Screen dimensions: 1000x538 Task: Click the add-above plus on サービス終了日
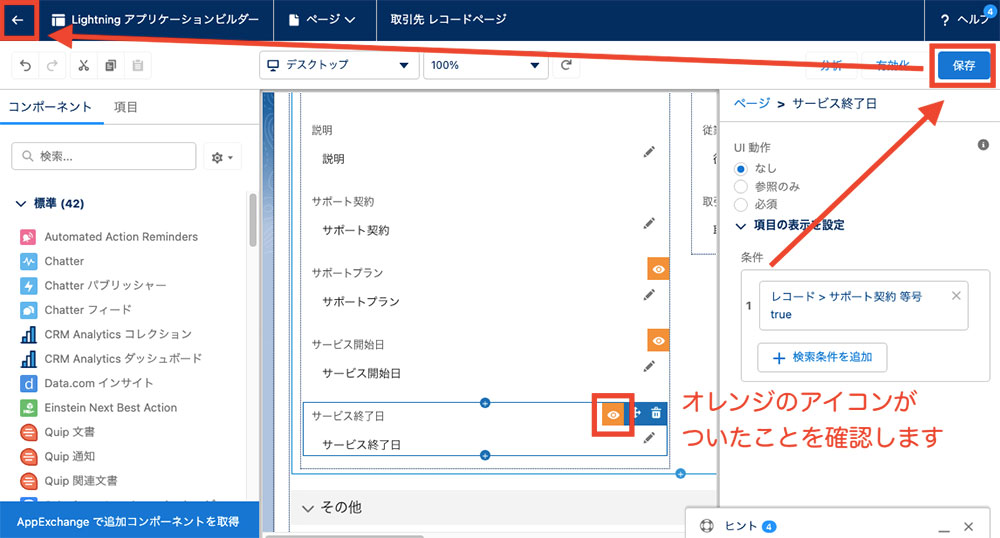coord(485,403)
